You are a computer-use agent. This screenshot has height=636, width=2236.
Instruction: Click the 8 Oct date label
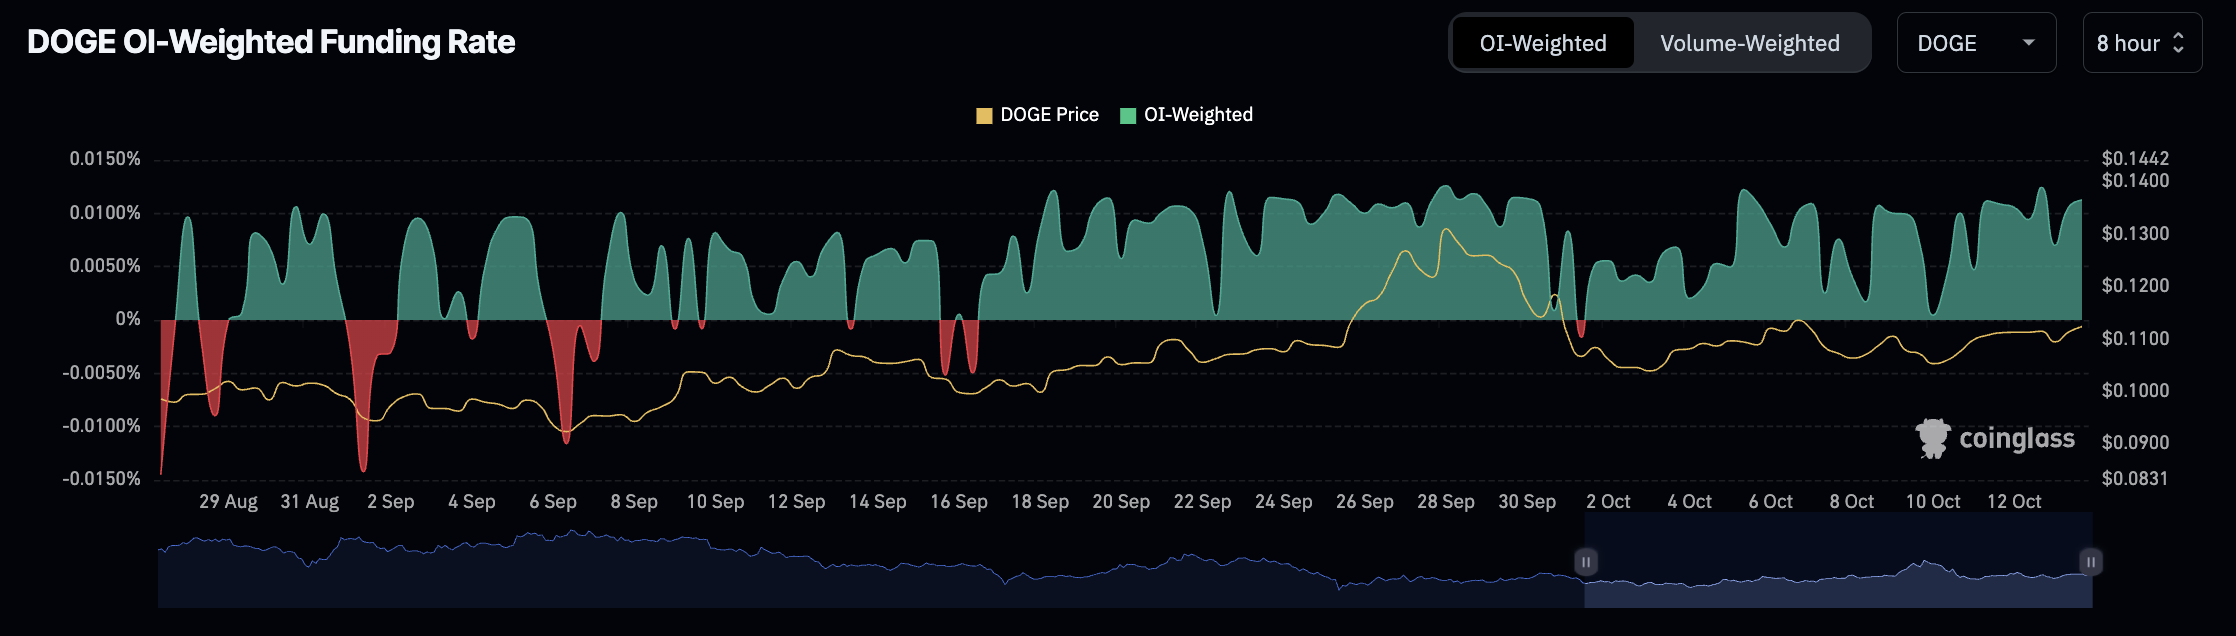1852,501
